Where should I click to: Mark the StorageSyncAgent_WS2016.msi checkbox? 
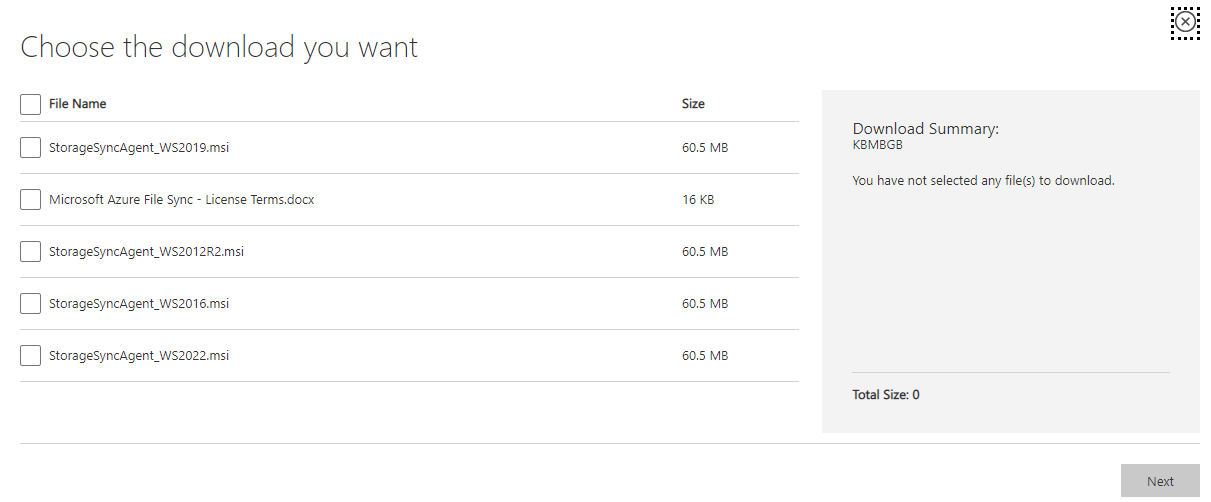point(30,304)
